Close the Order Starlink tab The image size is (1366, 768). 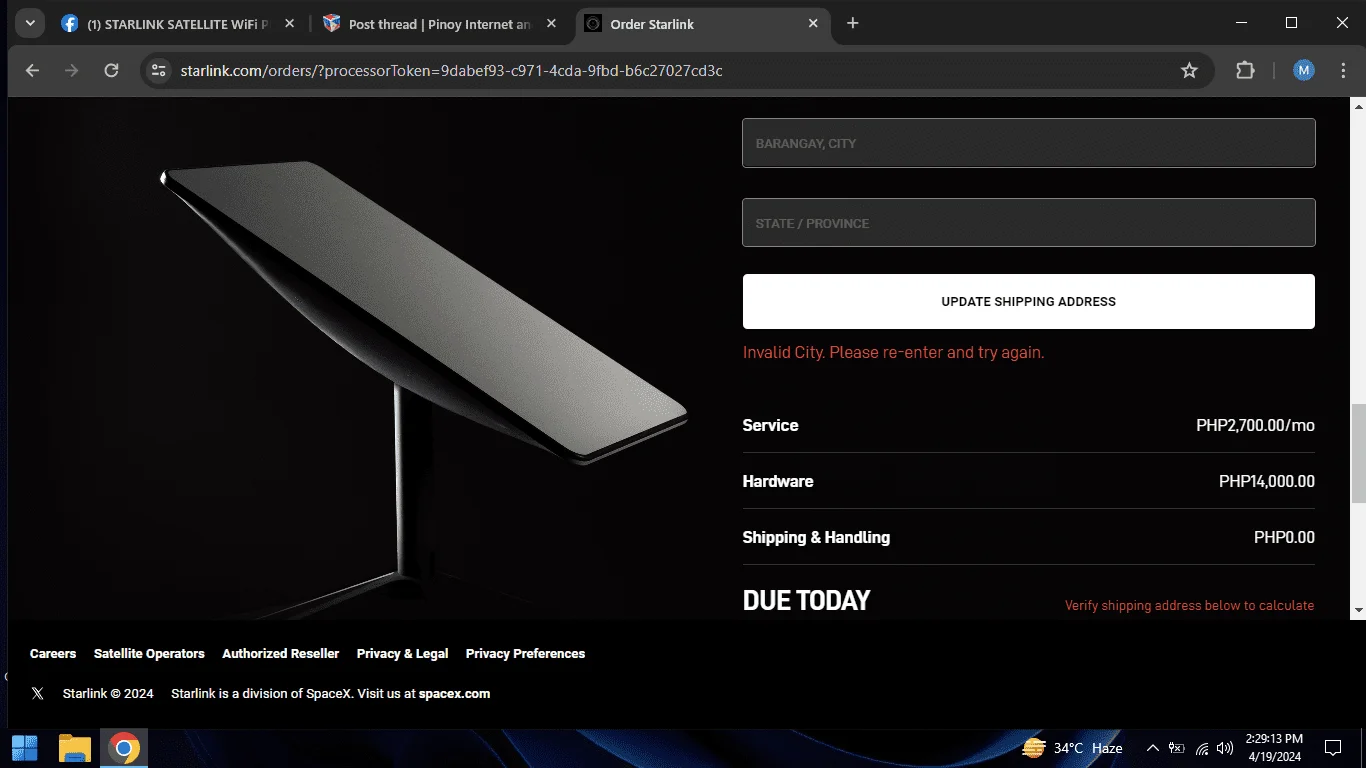pyautogui.click(x=813, y=23)
